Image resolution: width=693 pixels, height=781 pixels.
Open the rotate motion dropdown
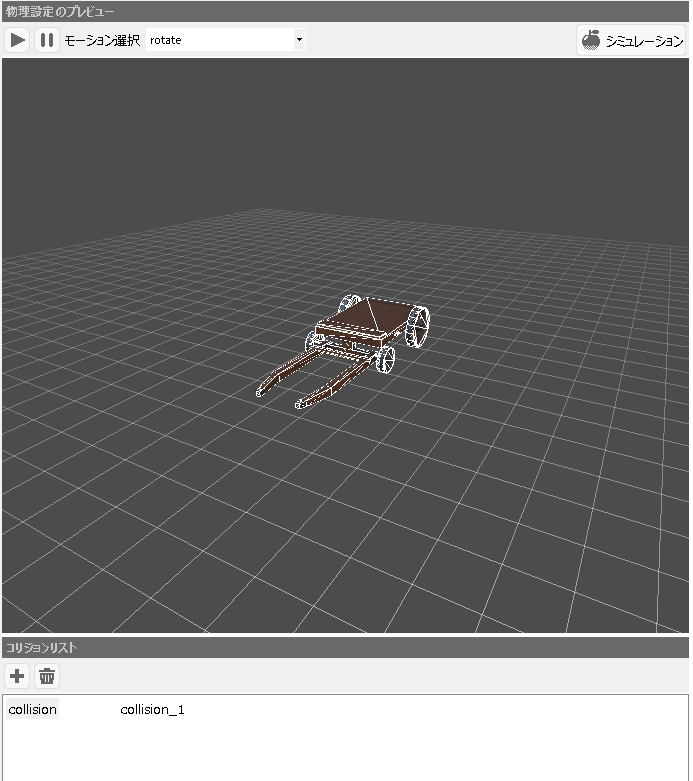(x=225, y=40)
